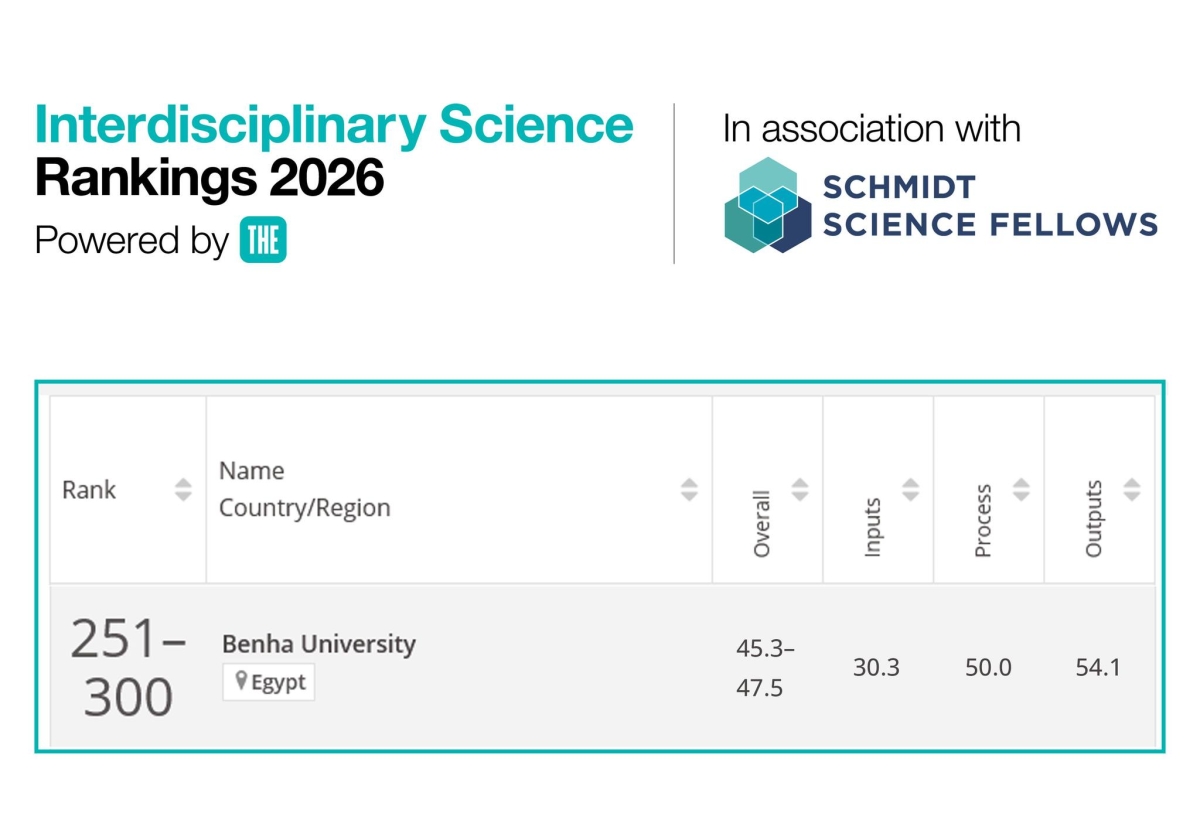Open the Benha University profile link

(318, 644)
